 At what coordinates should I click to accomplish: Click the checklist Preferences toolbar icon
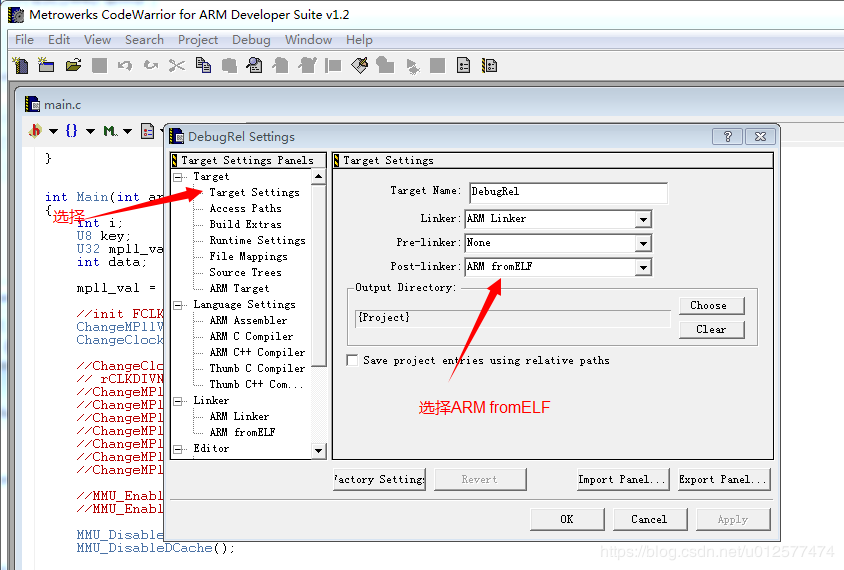coord(463,66)
